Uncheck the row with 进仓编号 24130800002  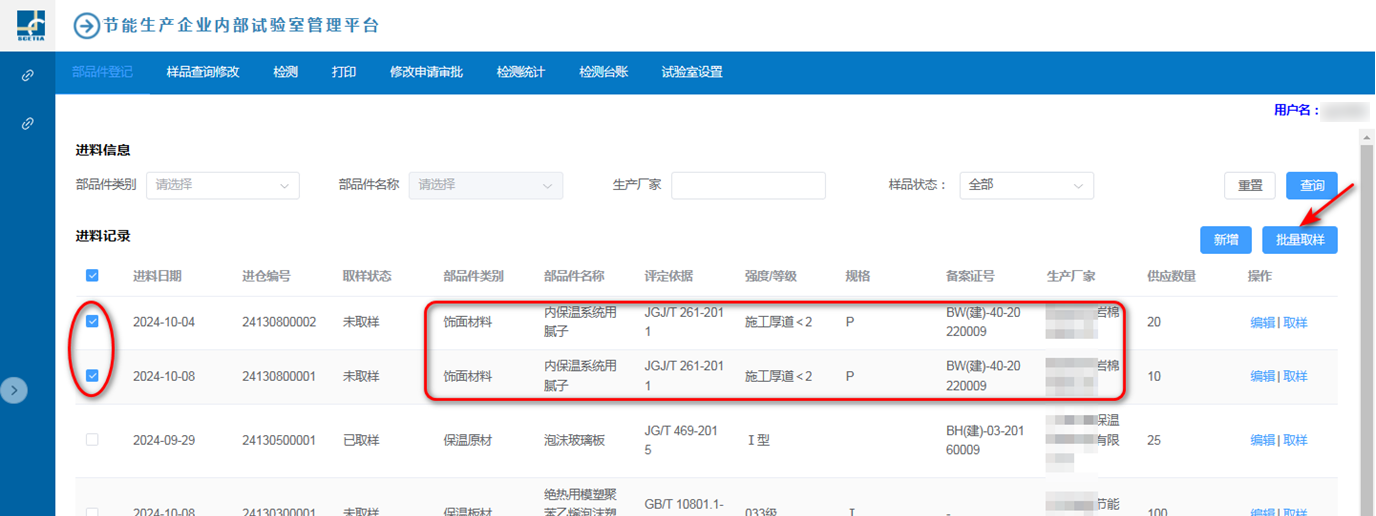click(93, 322)
